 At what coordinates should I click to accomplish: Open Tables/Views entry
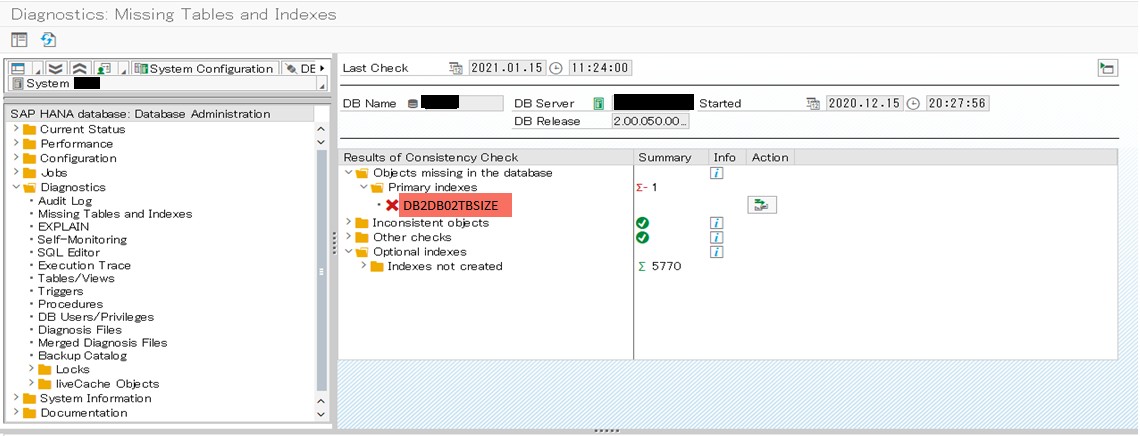tap(76, 278)
